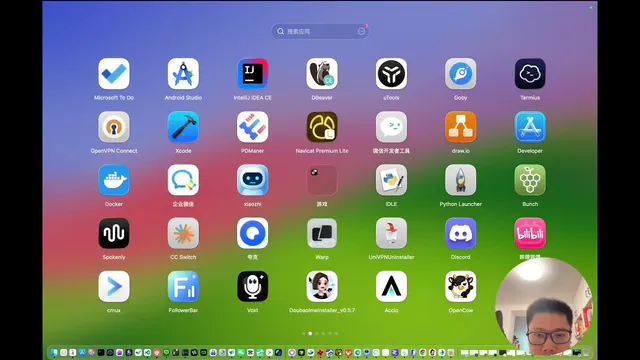Launch OpenVPN Connect
This screenshot has width=640, height=360.
click(x=114, y=127)
